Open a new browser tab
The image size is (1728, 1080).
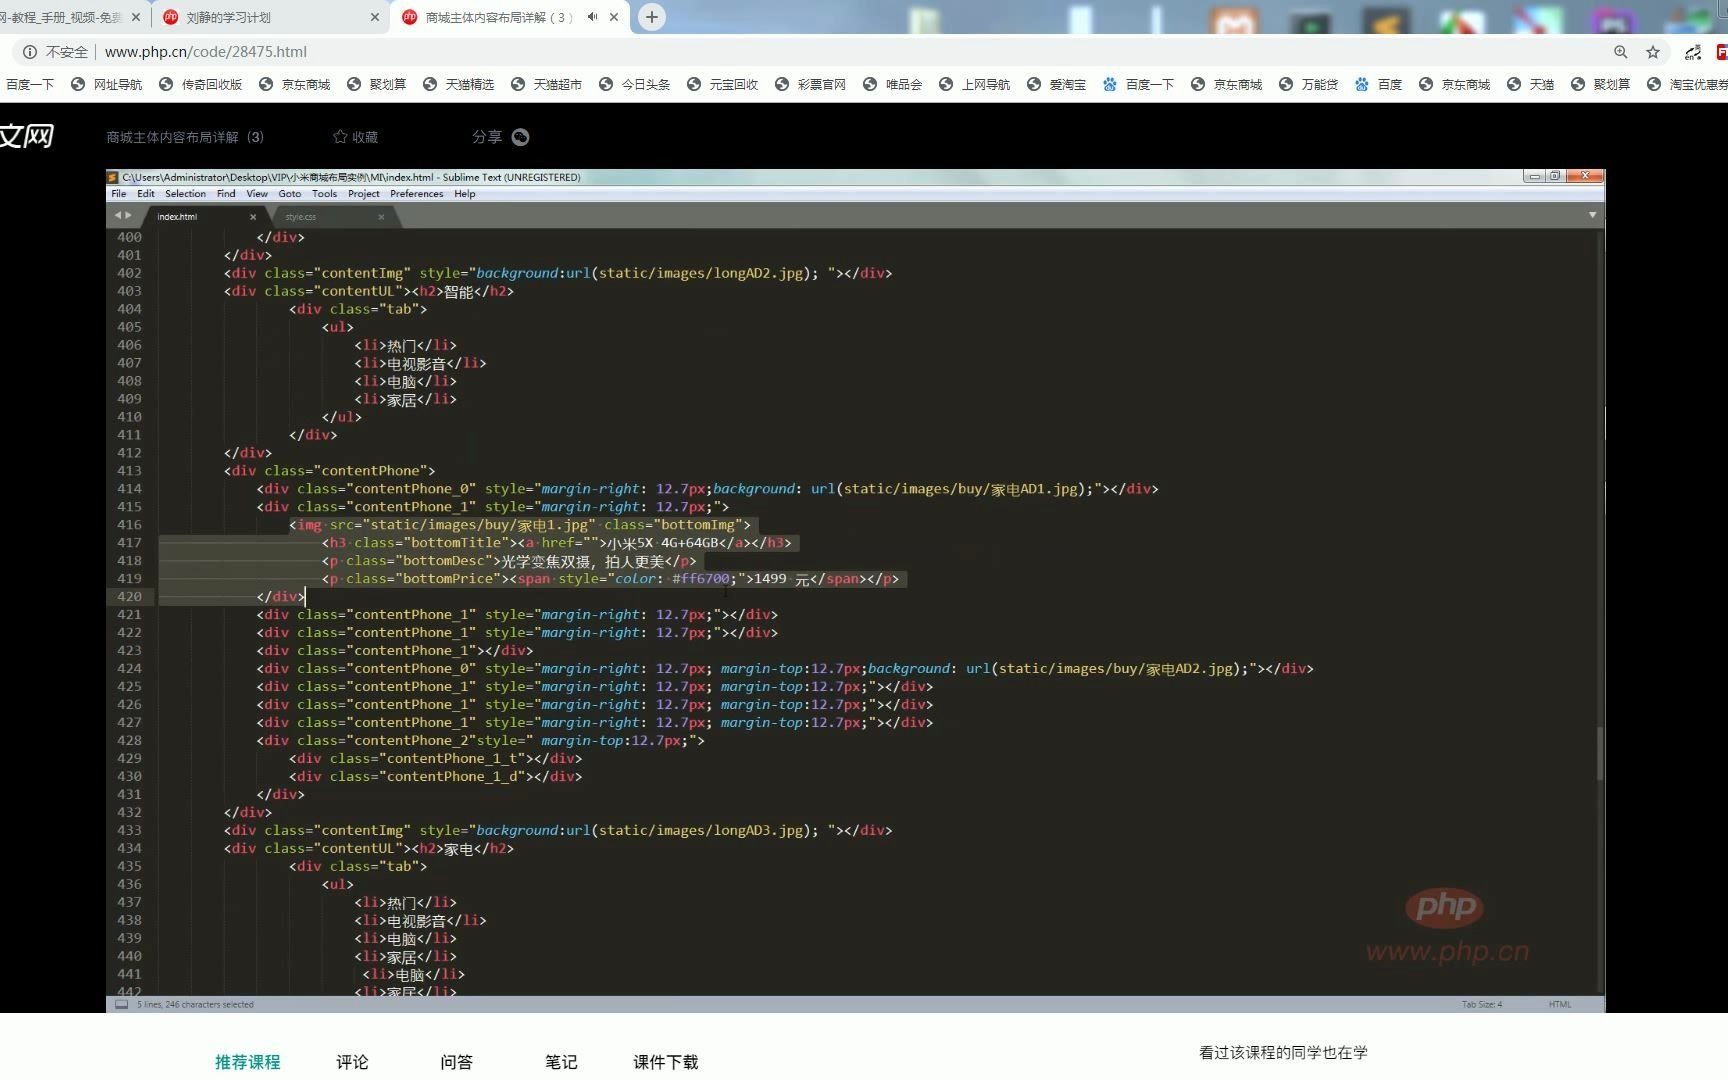coord(651,17)
